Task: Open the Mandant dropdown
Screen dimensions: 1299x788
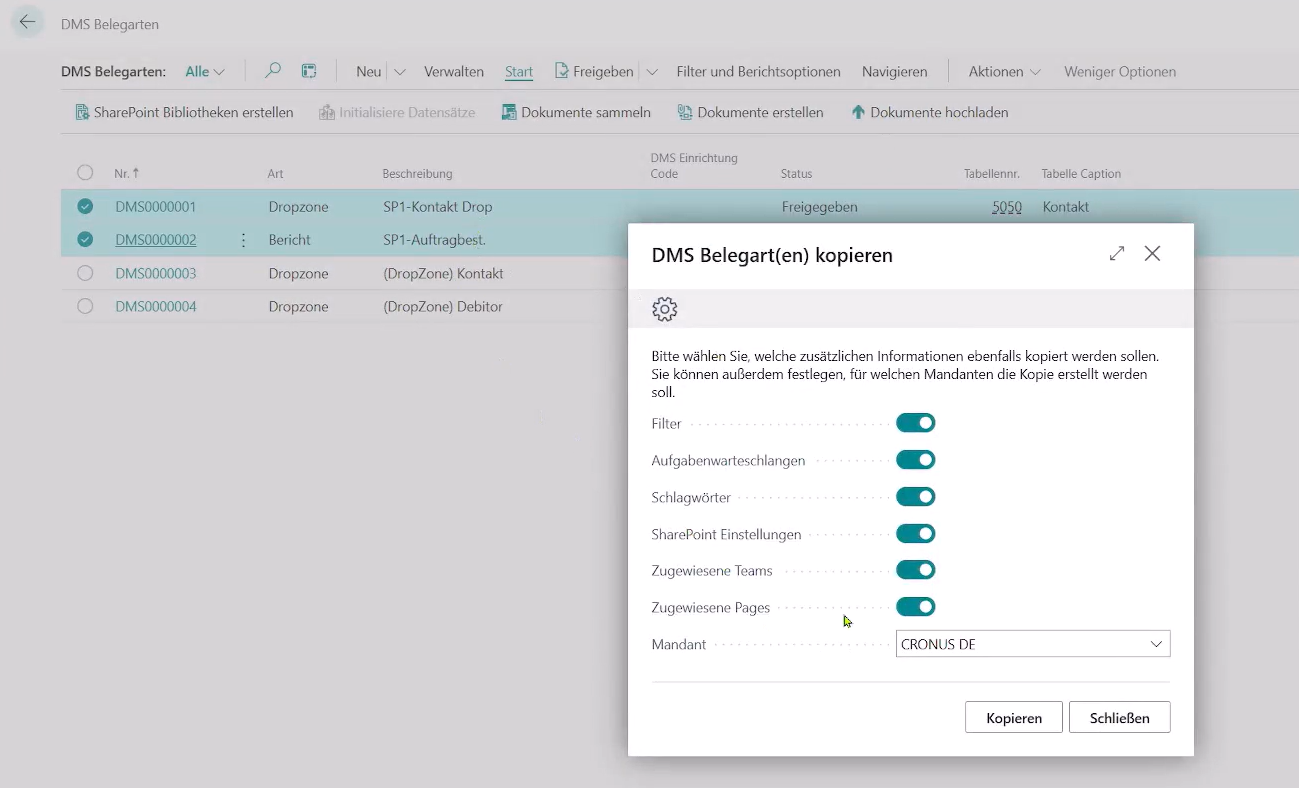Action: click(x=1032, y=644)
